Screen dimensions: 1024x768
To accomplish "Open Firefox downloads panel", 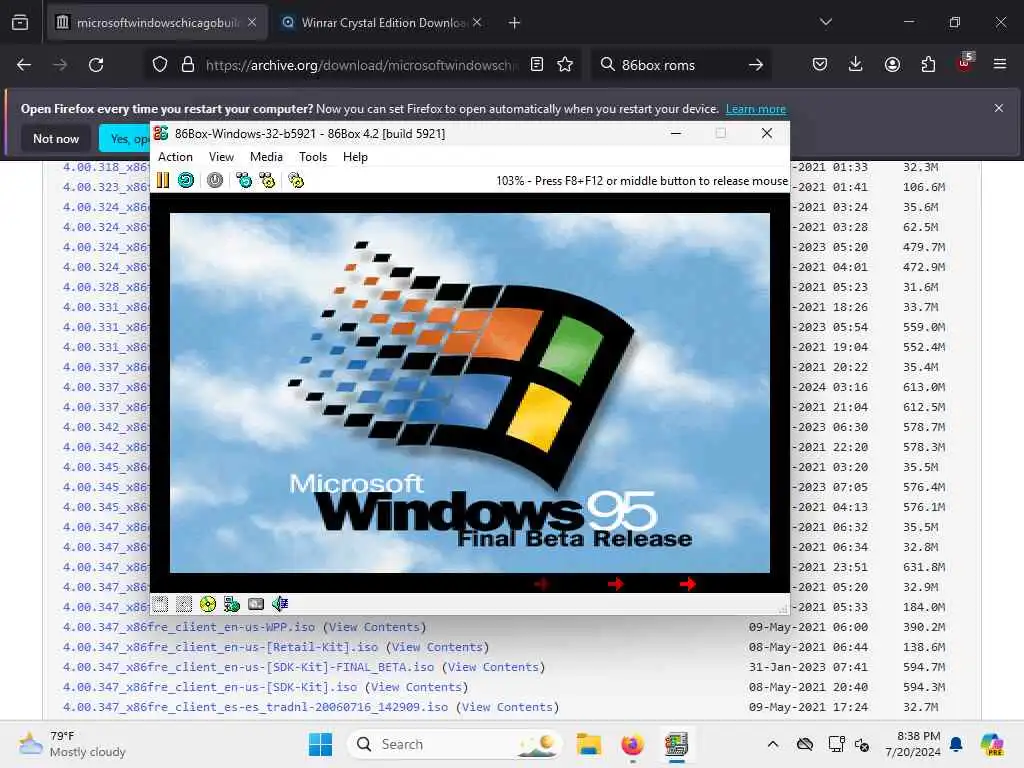I will click(856, 65).
